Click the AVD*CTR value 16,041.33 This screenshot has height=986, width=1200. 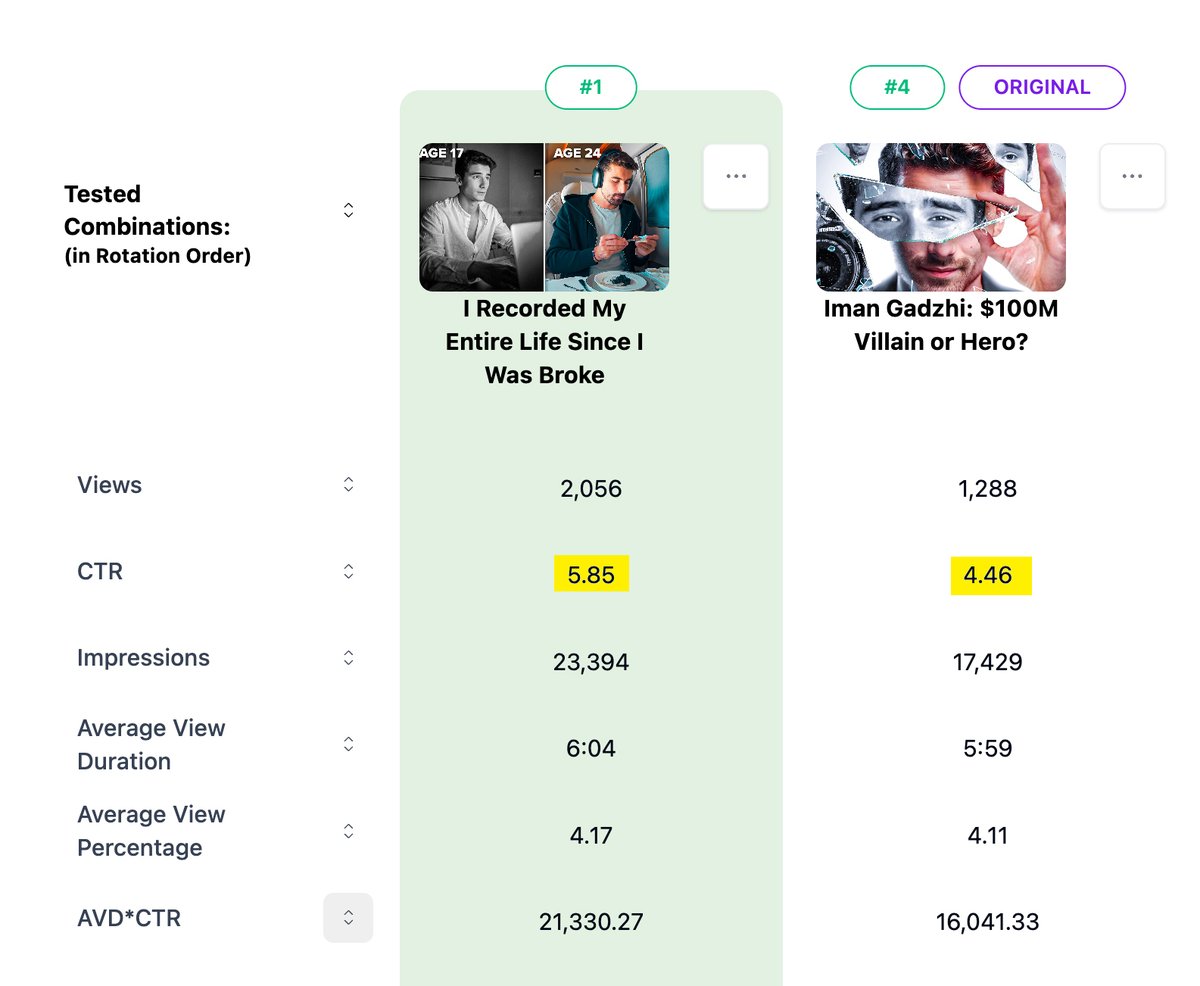(988, 922)
